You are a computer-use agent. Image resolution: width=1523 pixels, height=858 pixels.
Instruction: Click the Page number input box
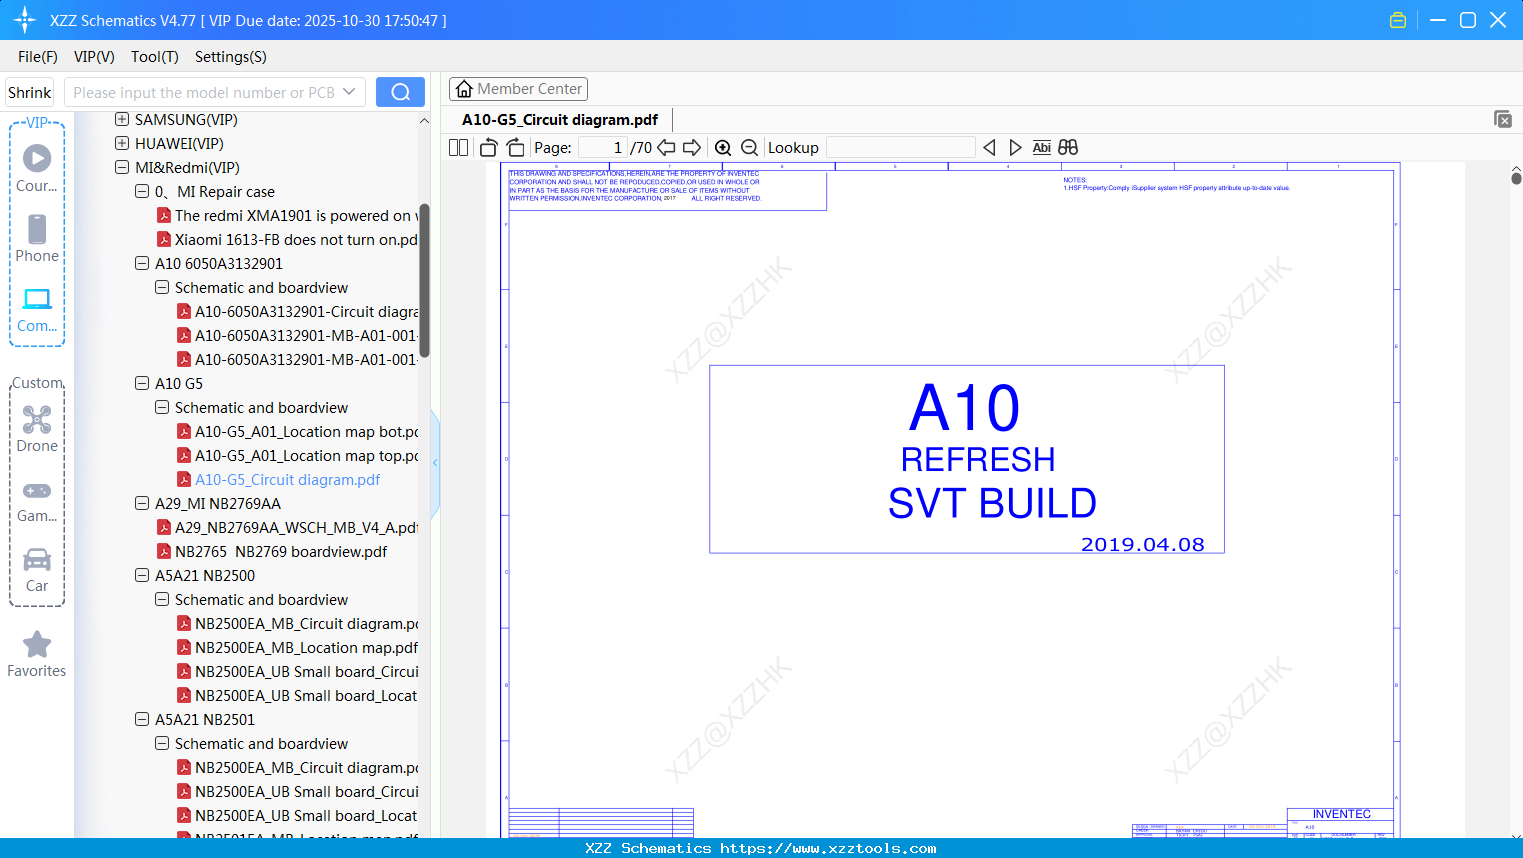click(603, 148)
